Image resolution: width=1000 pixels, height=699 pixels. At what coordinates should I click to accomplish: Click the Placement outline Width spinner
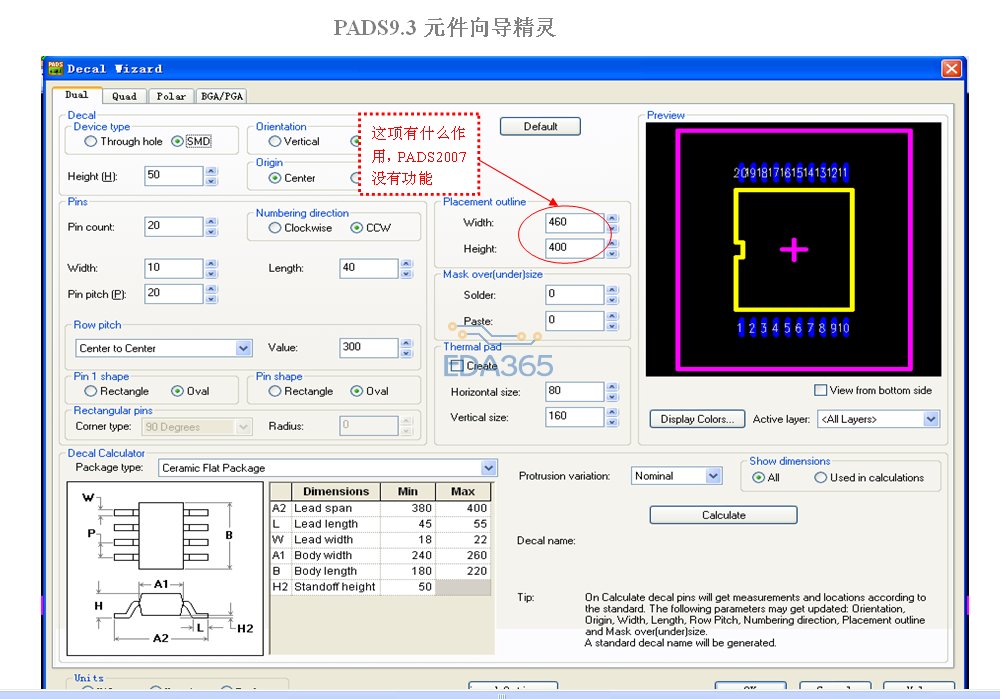point(612,222)
